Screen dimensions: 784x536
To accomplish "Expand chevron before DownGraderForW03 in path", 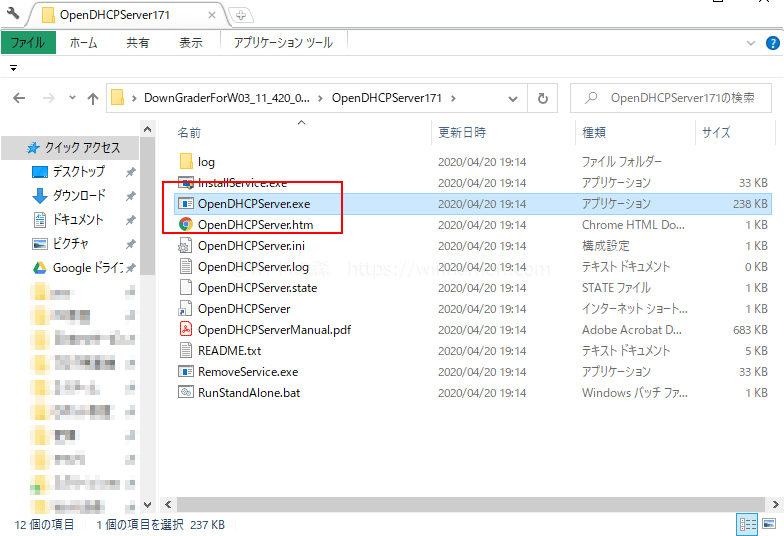I will pos(134,98).
